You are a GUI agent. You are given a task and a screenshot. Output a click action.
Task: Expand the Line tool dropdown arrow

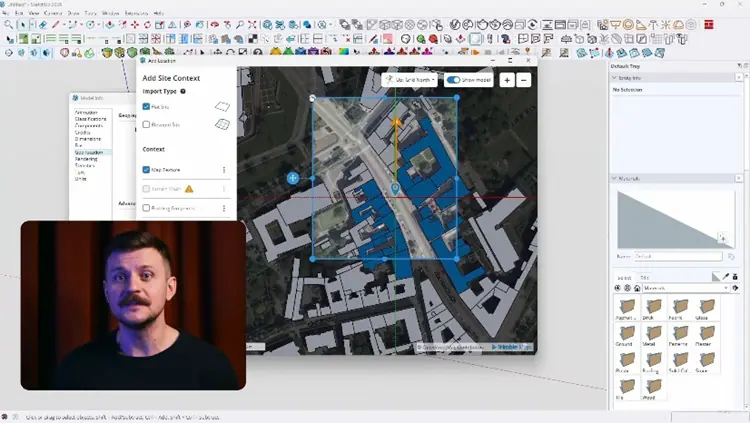[x=64, y=24]
